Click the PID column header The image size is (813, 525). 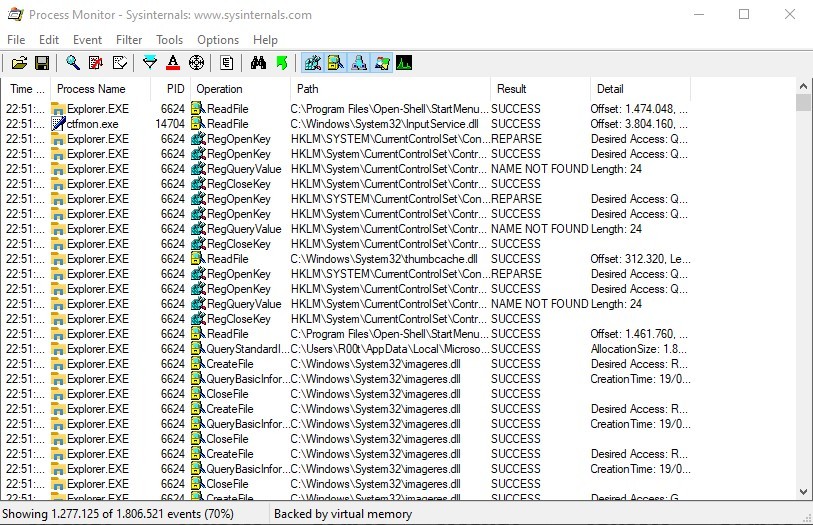pyautogui.click(x=171, y=89)
